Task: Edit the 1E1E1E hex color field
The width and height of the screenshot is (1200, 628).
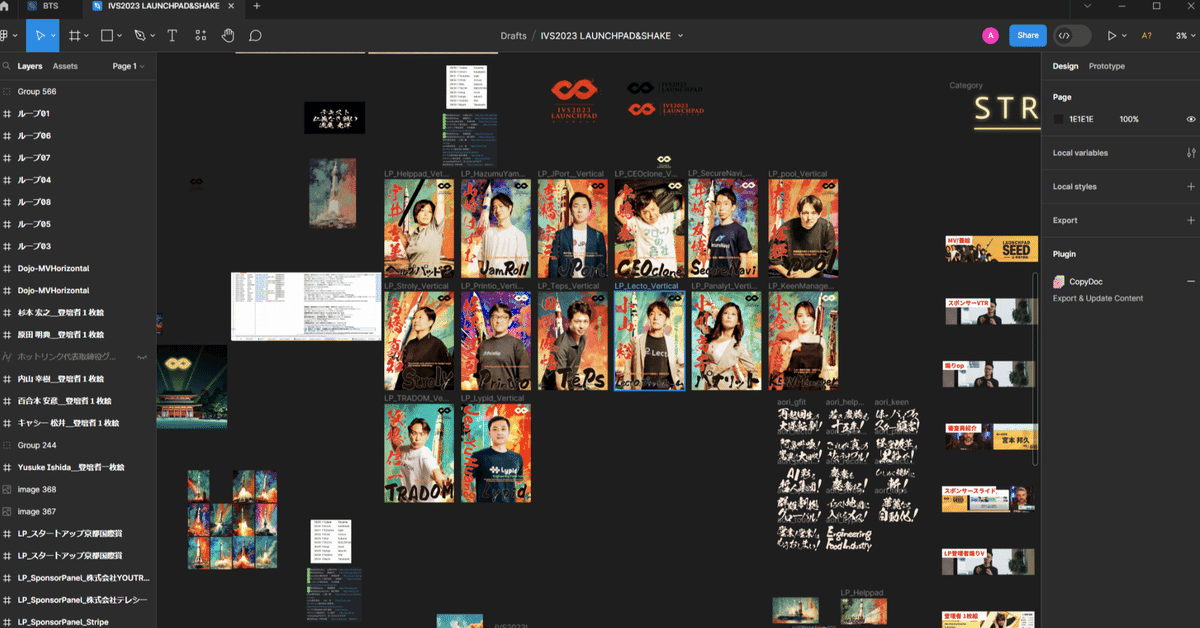Action: [x=1082, y=119]
